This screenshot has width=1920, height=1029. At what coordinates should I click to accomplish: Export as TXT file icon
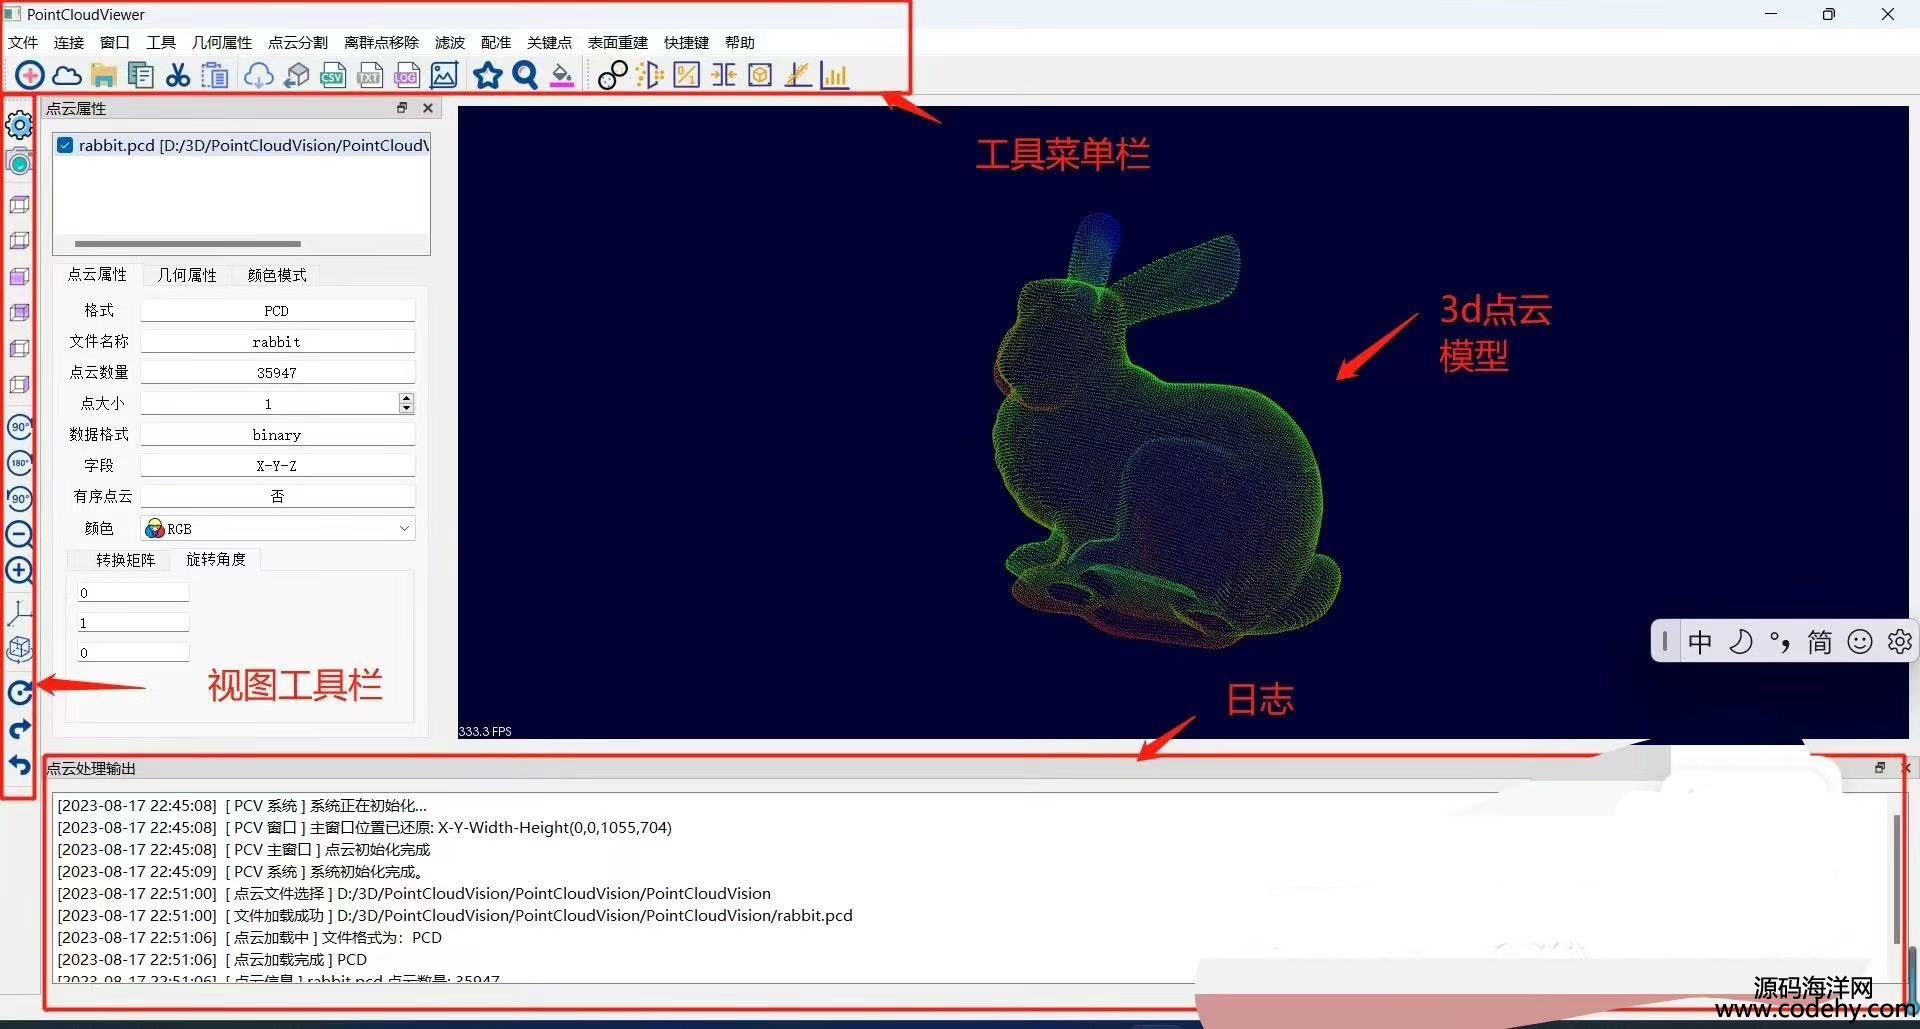click(370, 75)
